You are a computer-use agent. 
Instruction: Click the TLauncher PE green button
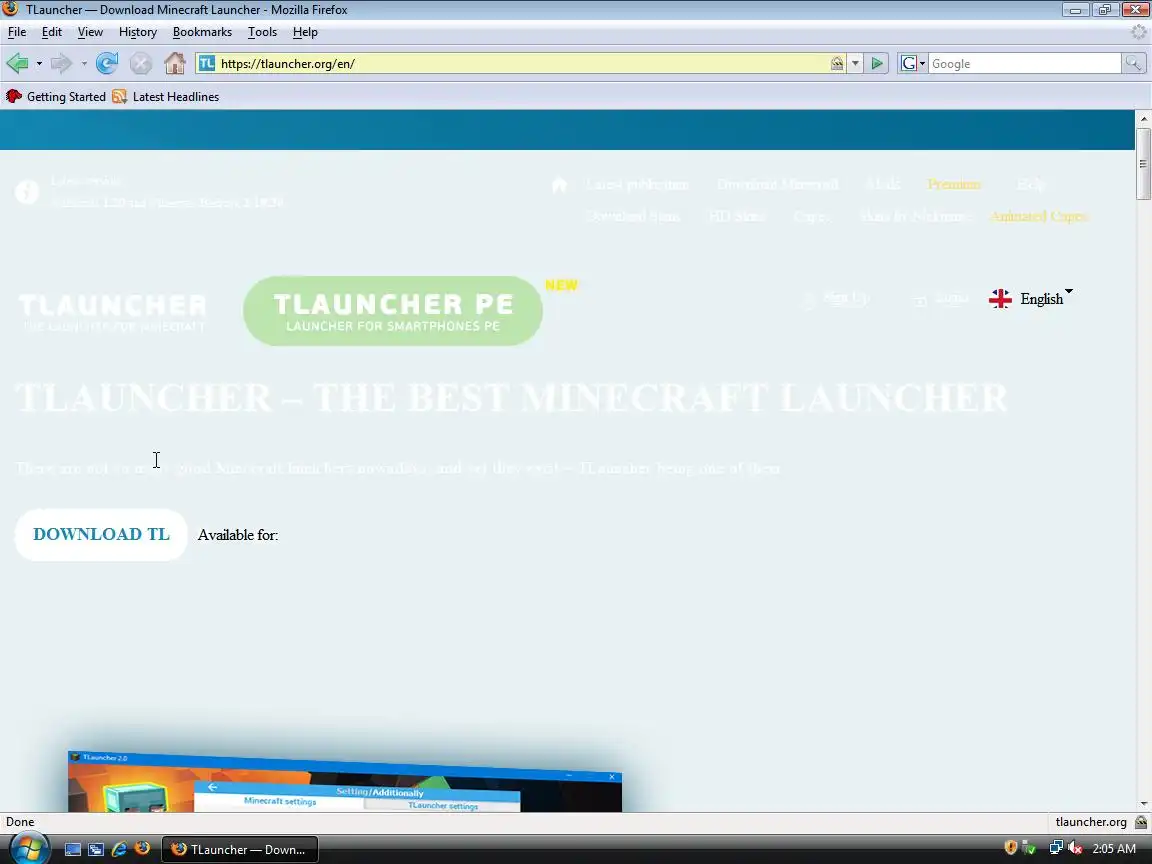(x=393, y=311)
